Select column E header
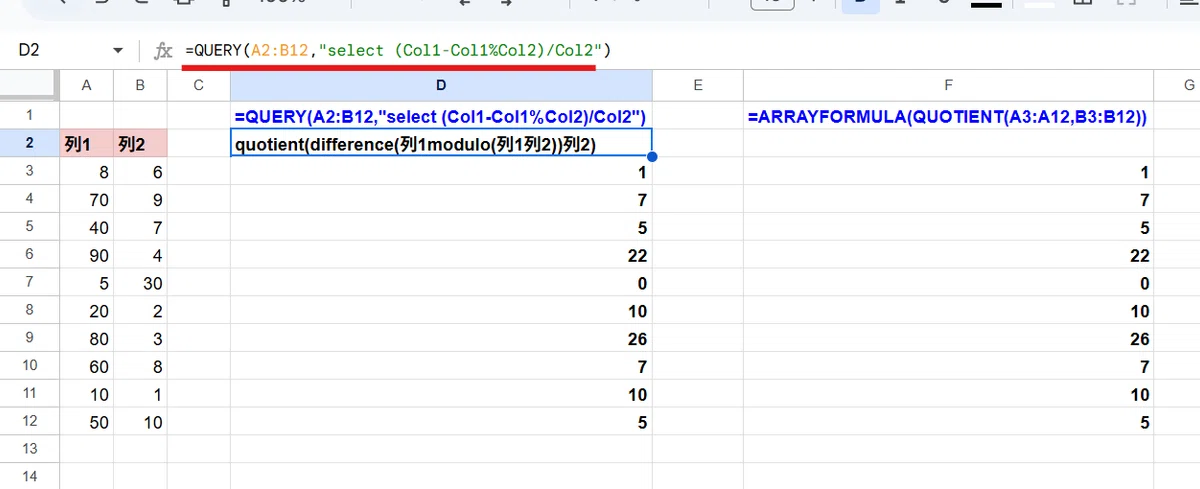 tap(698, 86)
